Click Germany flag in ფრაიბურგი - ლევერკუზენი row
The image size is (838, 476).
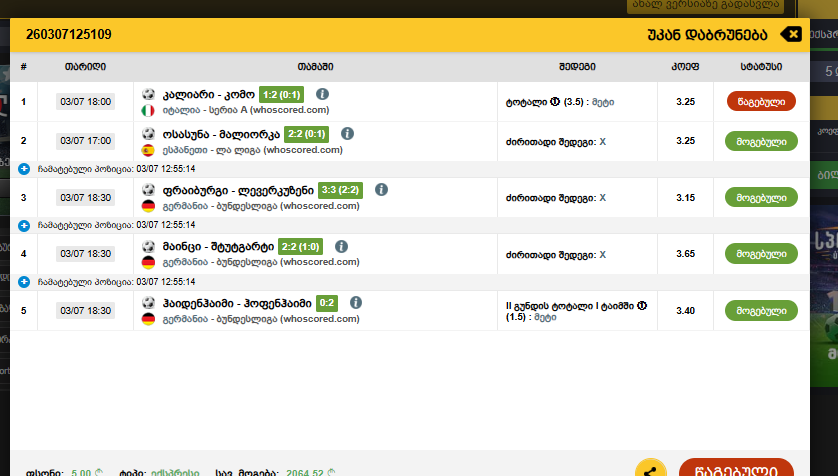(x=148, y=206)
